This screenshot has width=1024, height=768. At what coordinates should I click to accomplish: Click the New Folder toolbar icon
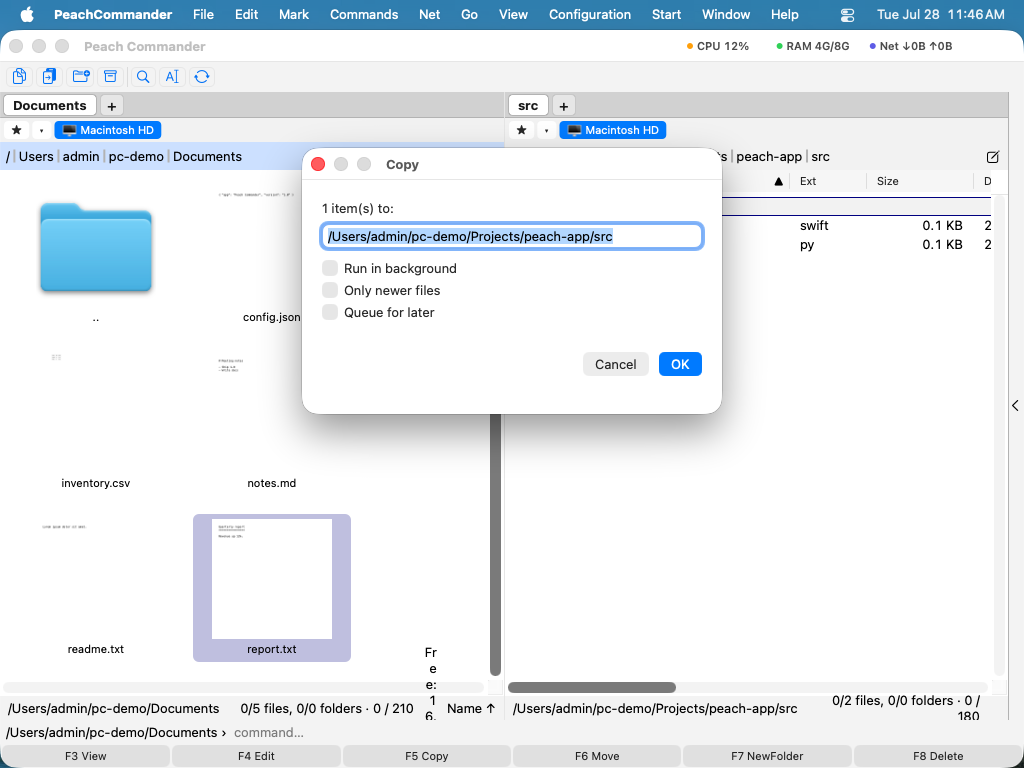tap(81, 76)
